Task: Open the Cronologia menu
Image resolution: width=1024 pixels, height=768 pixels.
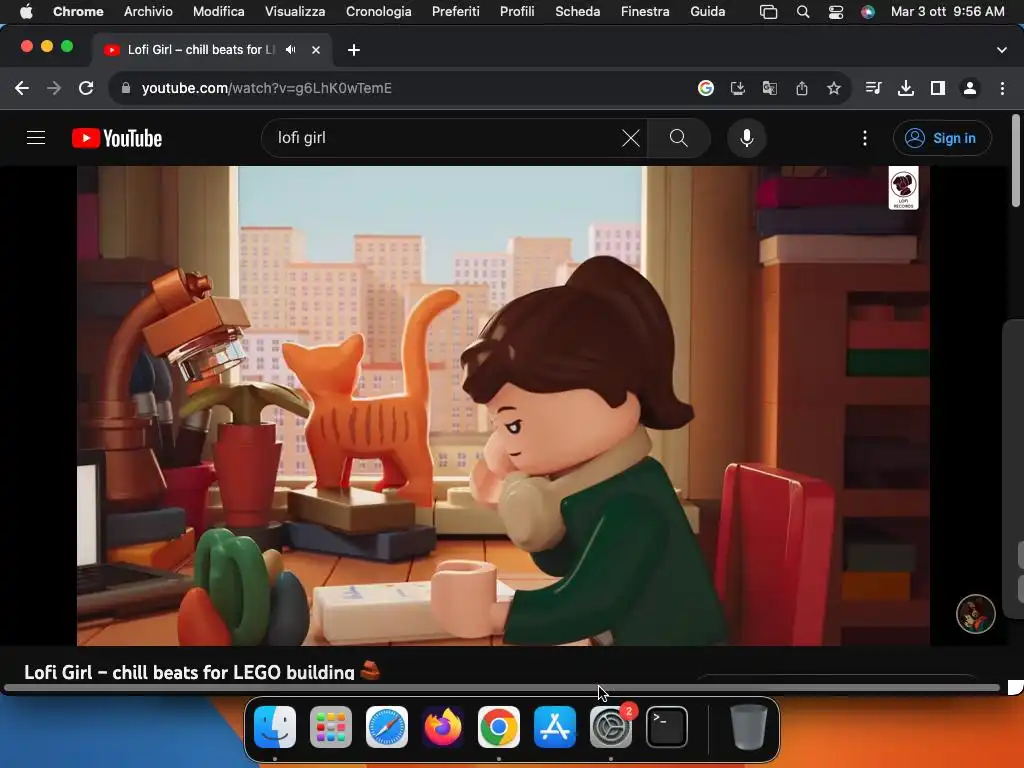Action: tap(378, 11)
